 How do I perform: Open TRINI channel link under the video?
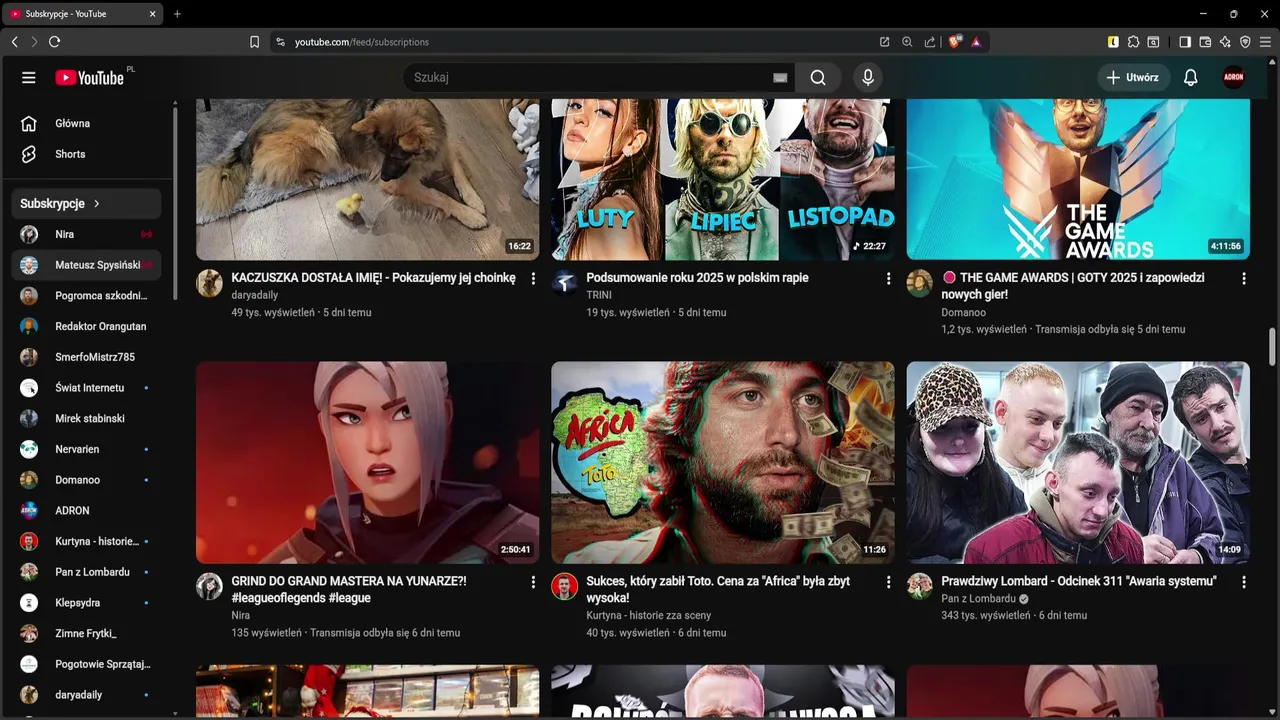coord(598,295)
